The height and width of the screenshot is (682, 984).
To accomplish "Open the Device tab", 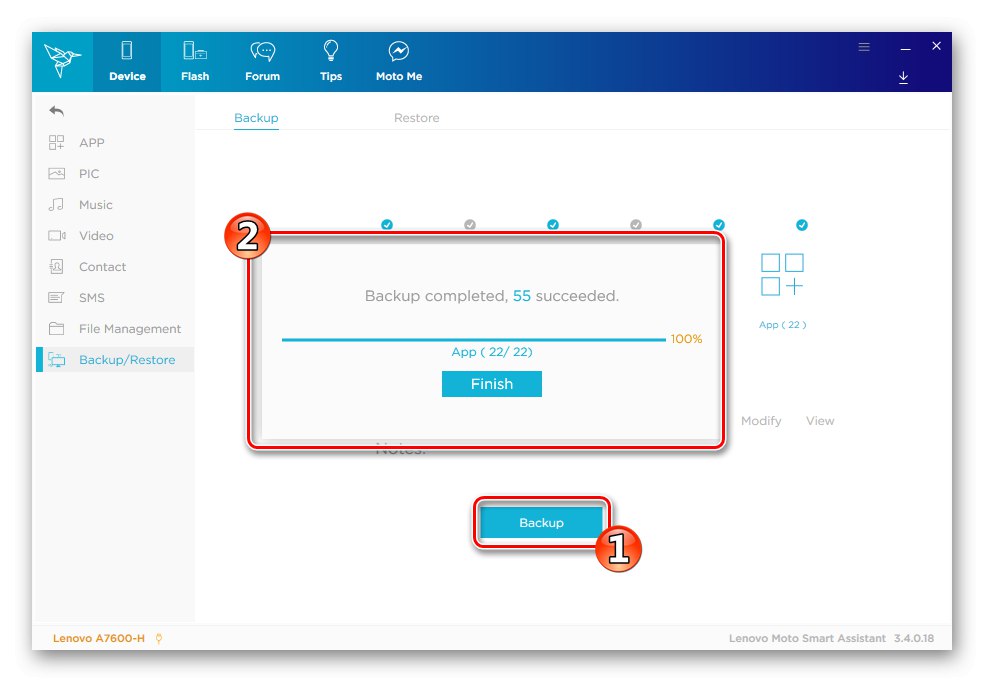I will [x=127, y=61].
